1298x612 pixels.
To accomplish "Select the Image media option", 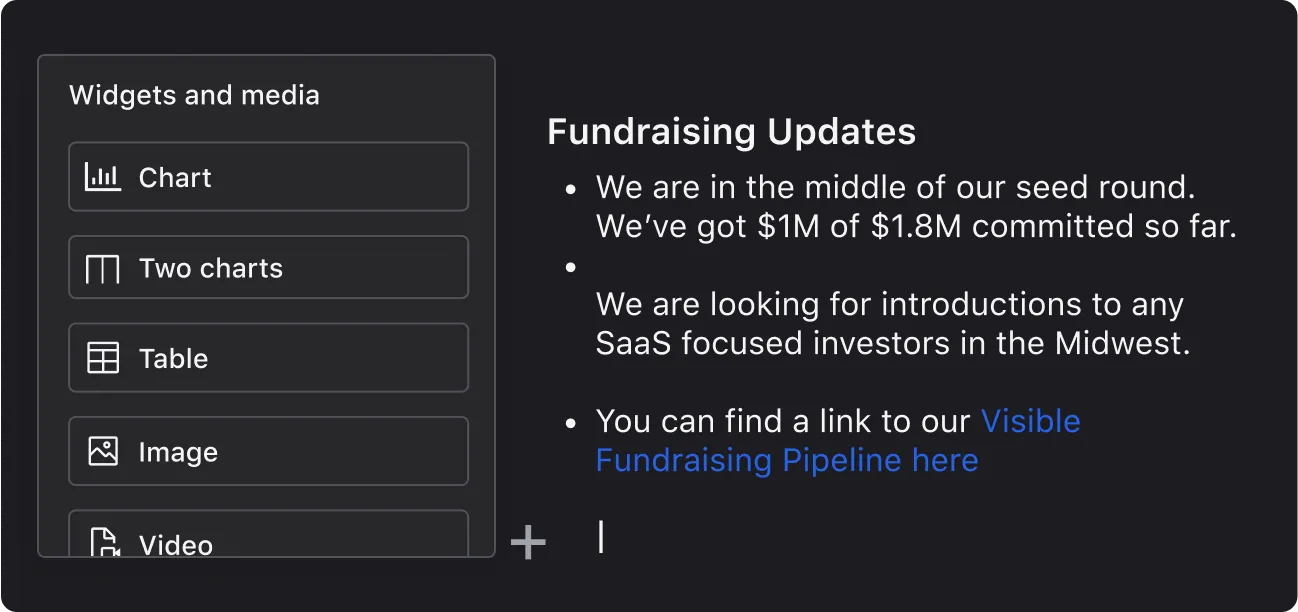I will coord(268,451).
